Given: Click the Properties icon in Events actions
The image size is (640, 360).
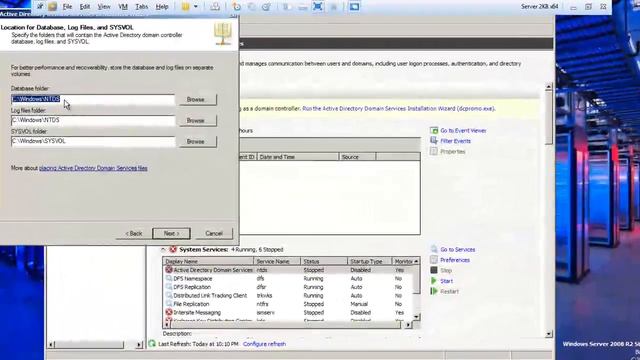Looking at the screenshot, I should [x=434, y=151].
